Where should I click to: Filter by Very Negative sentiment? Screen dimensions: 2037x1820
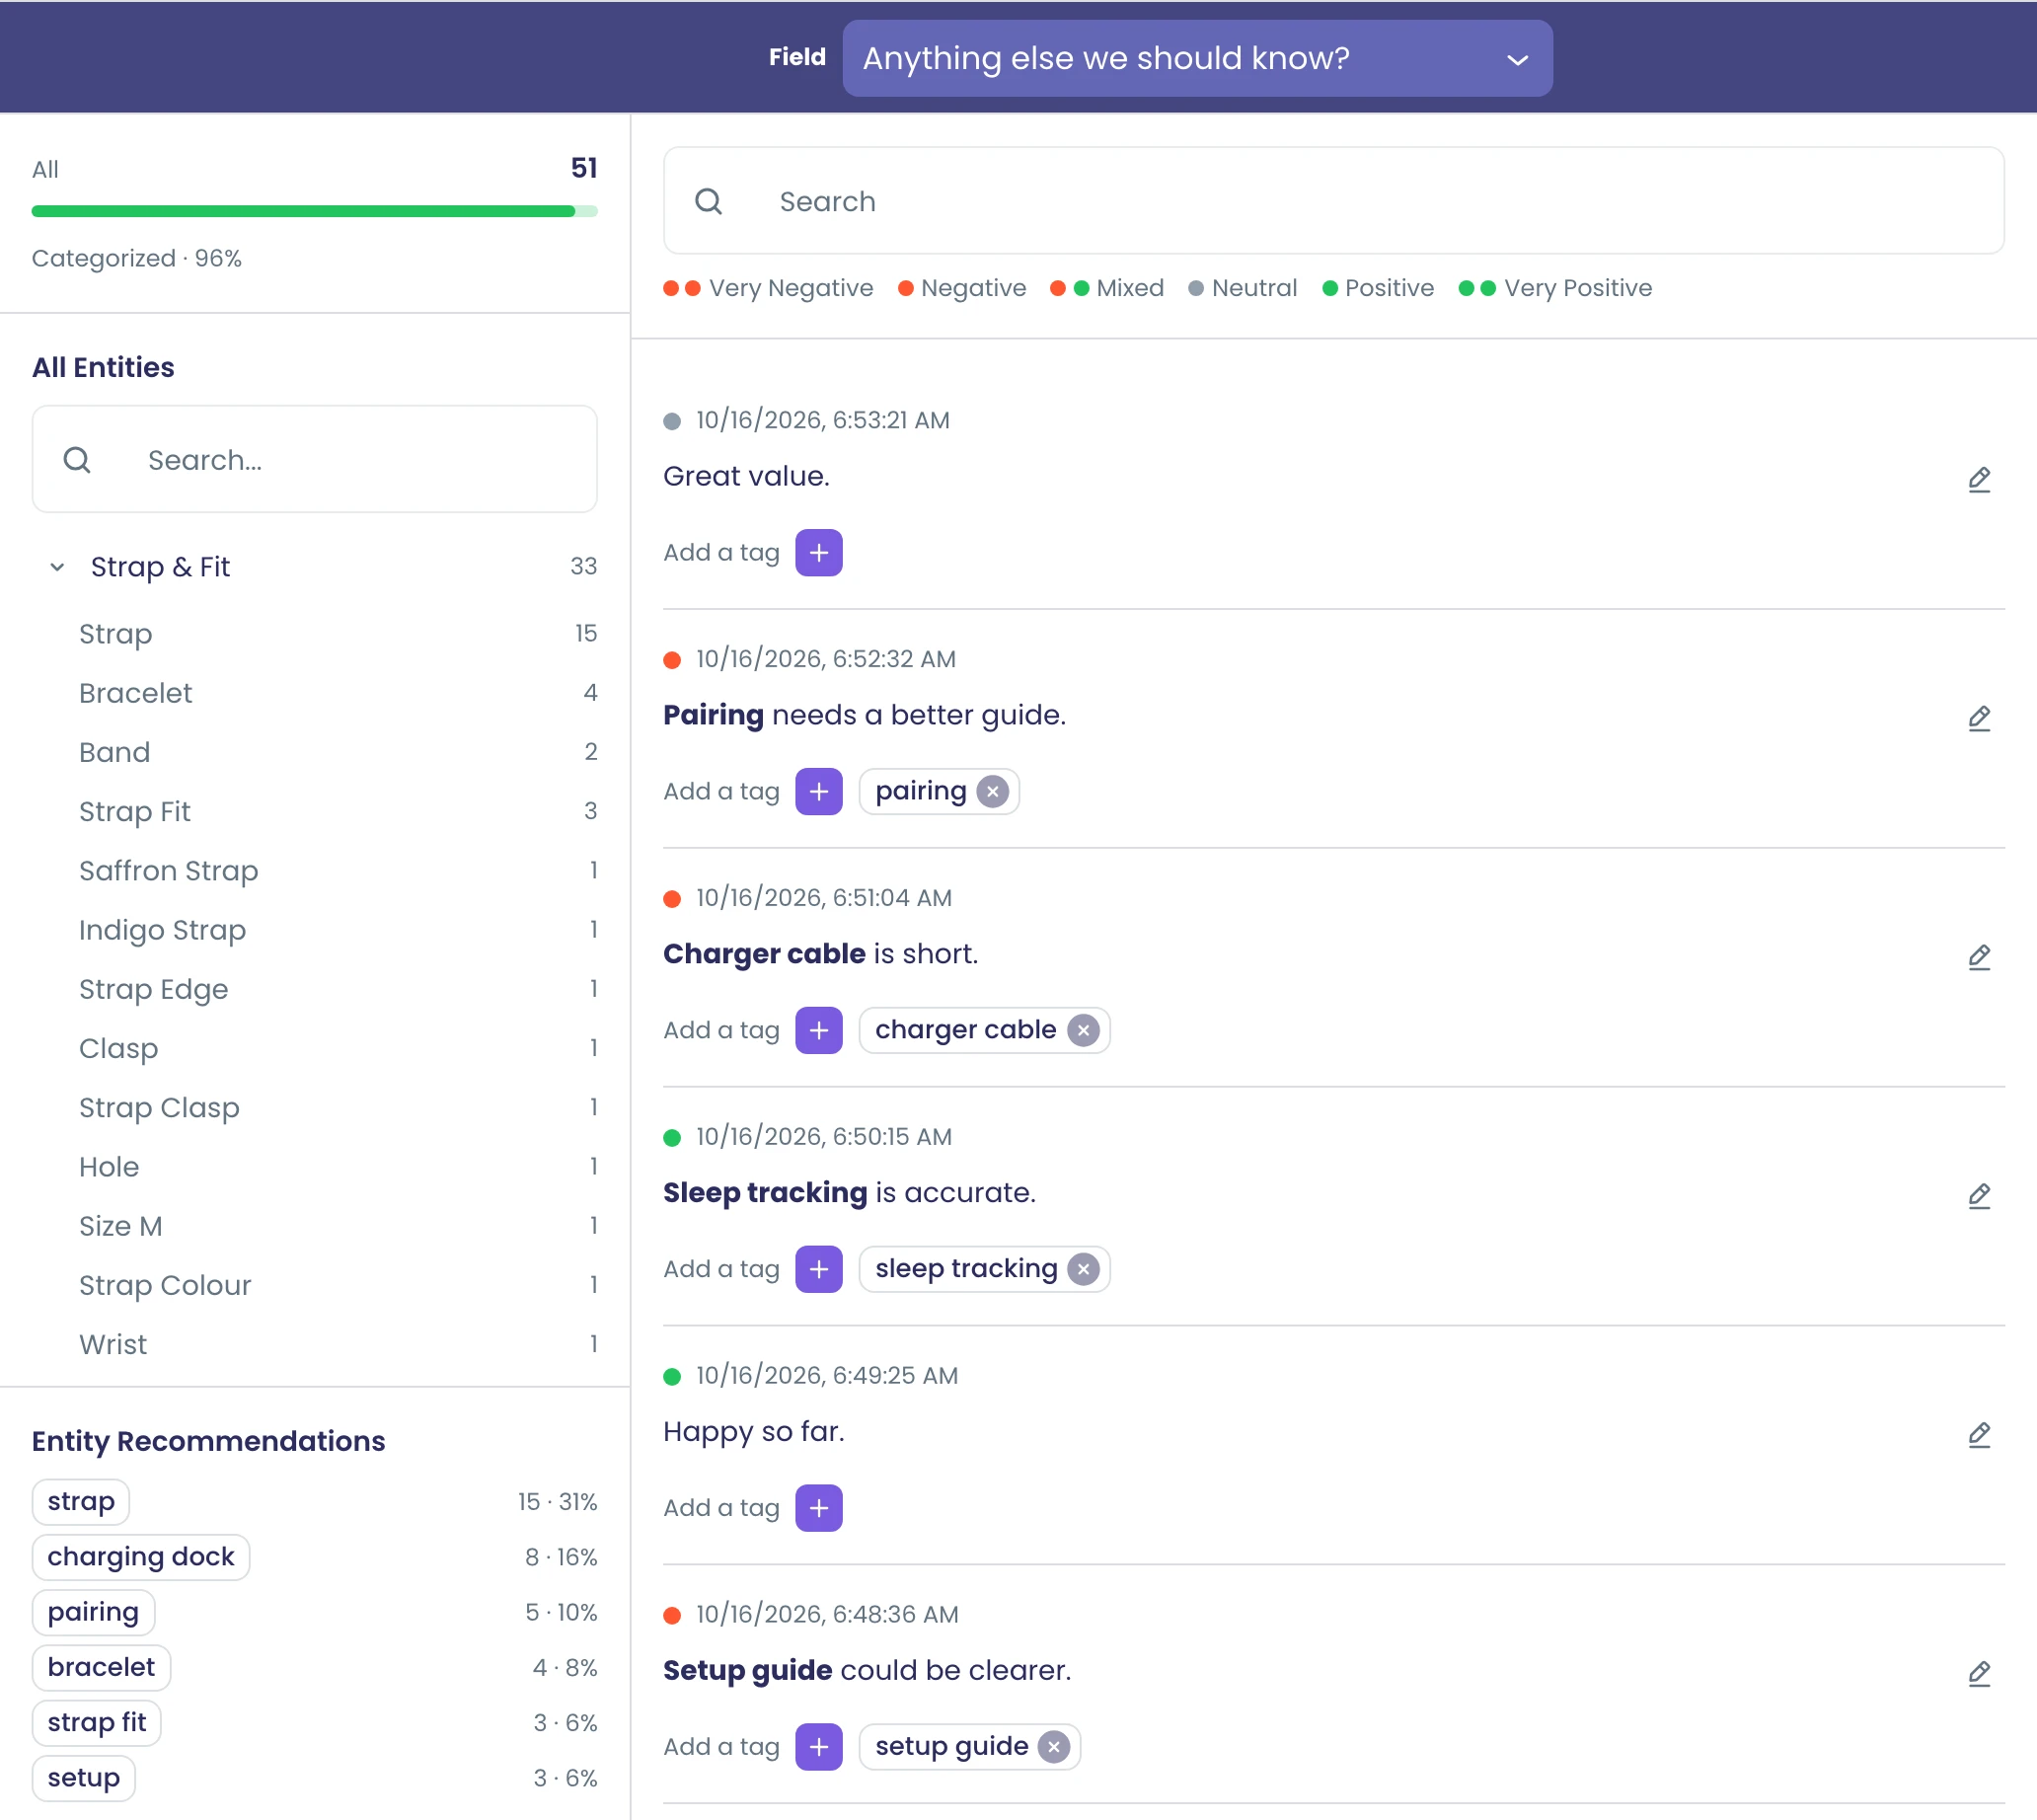tap(767, 288)
